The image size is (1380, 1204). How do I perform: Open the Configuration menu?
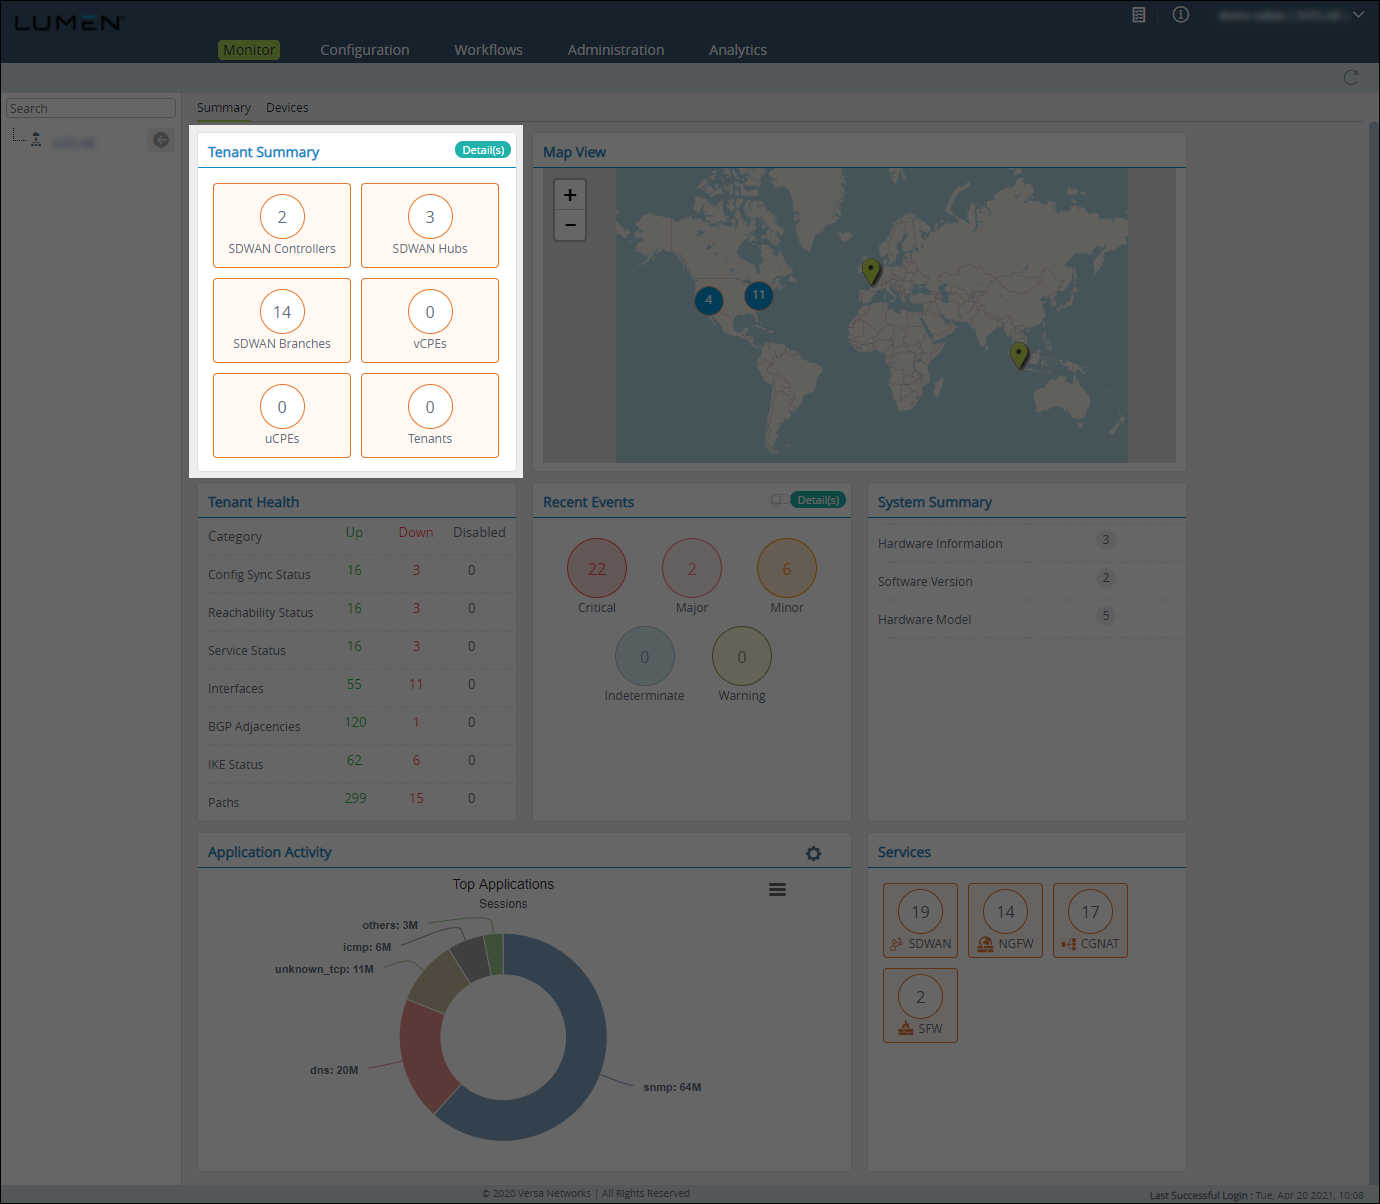[364, 49]
